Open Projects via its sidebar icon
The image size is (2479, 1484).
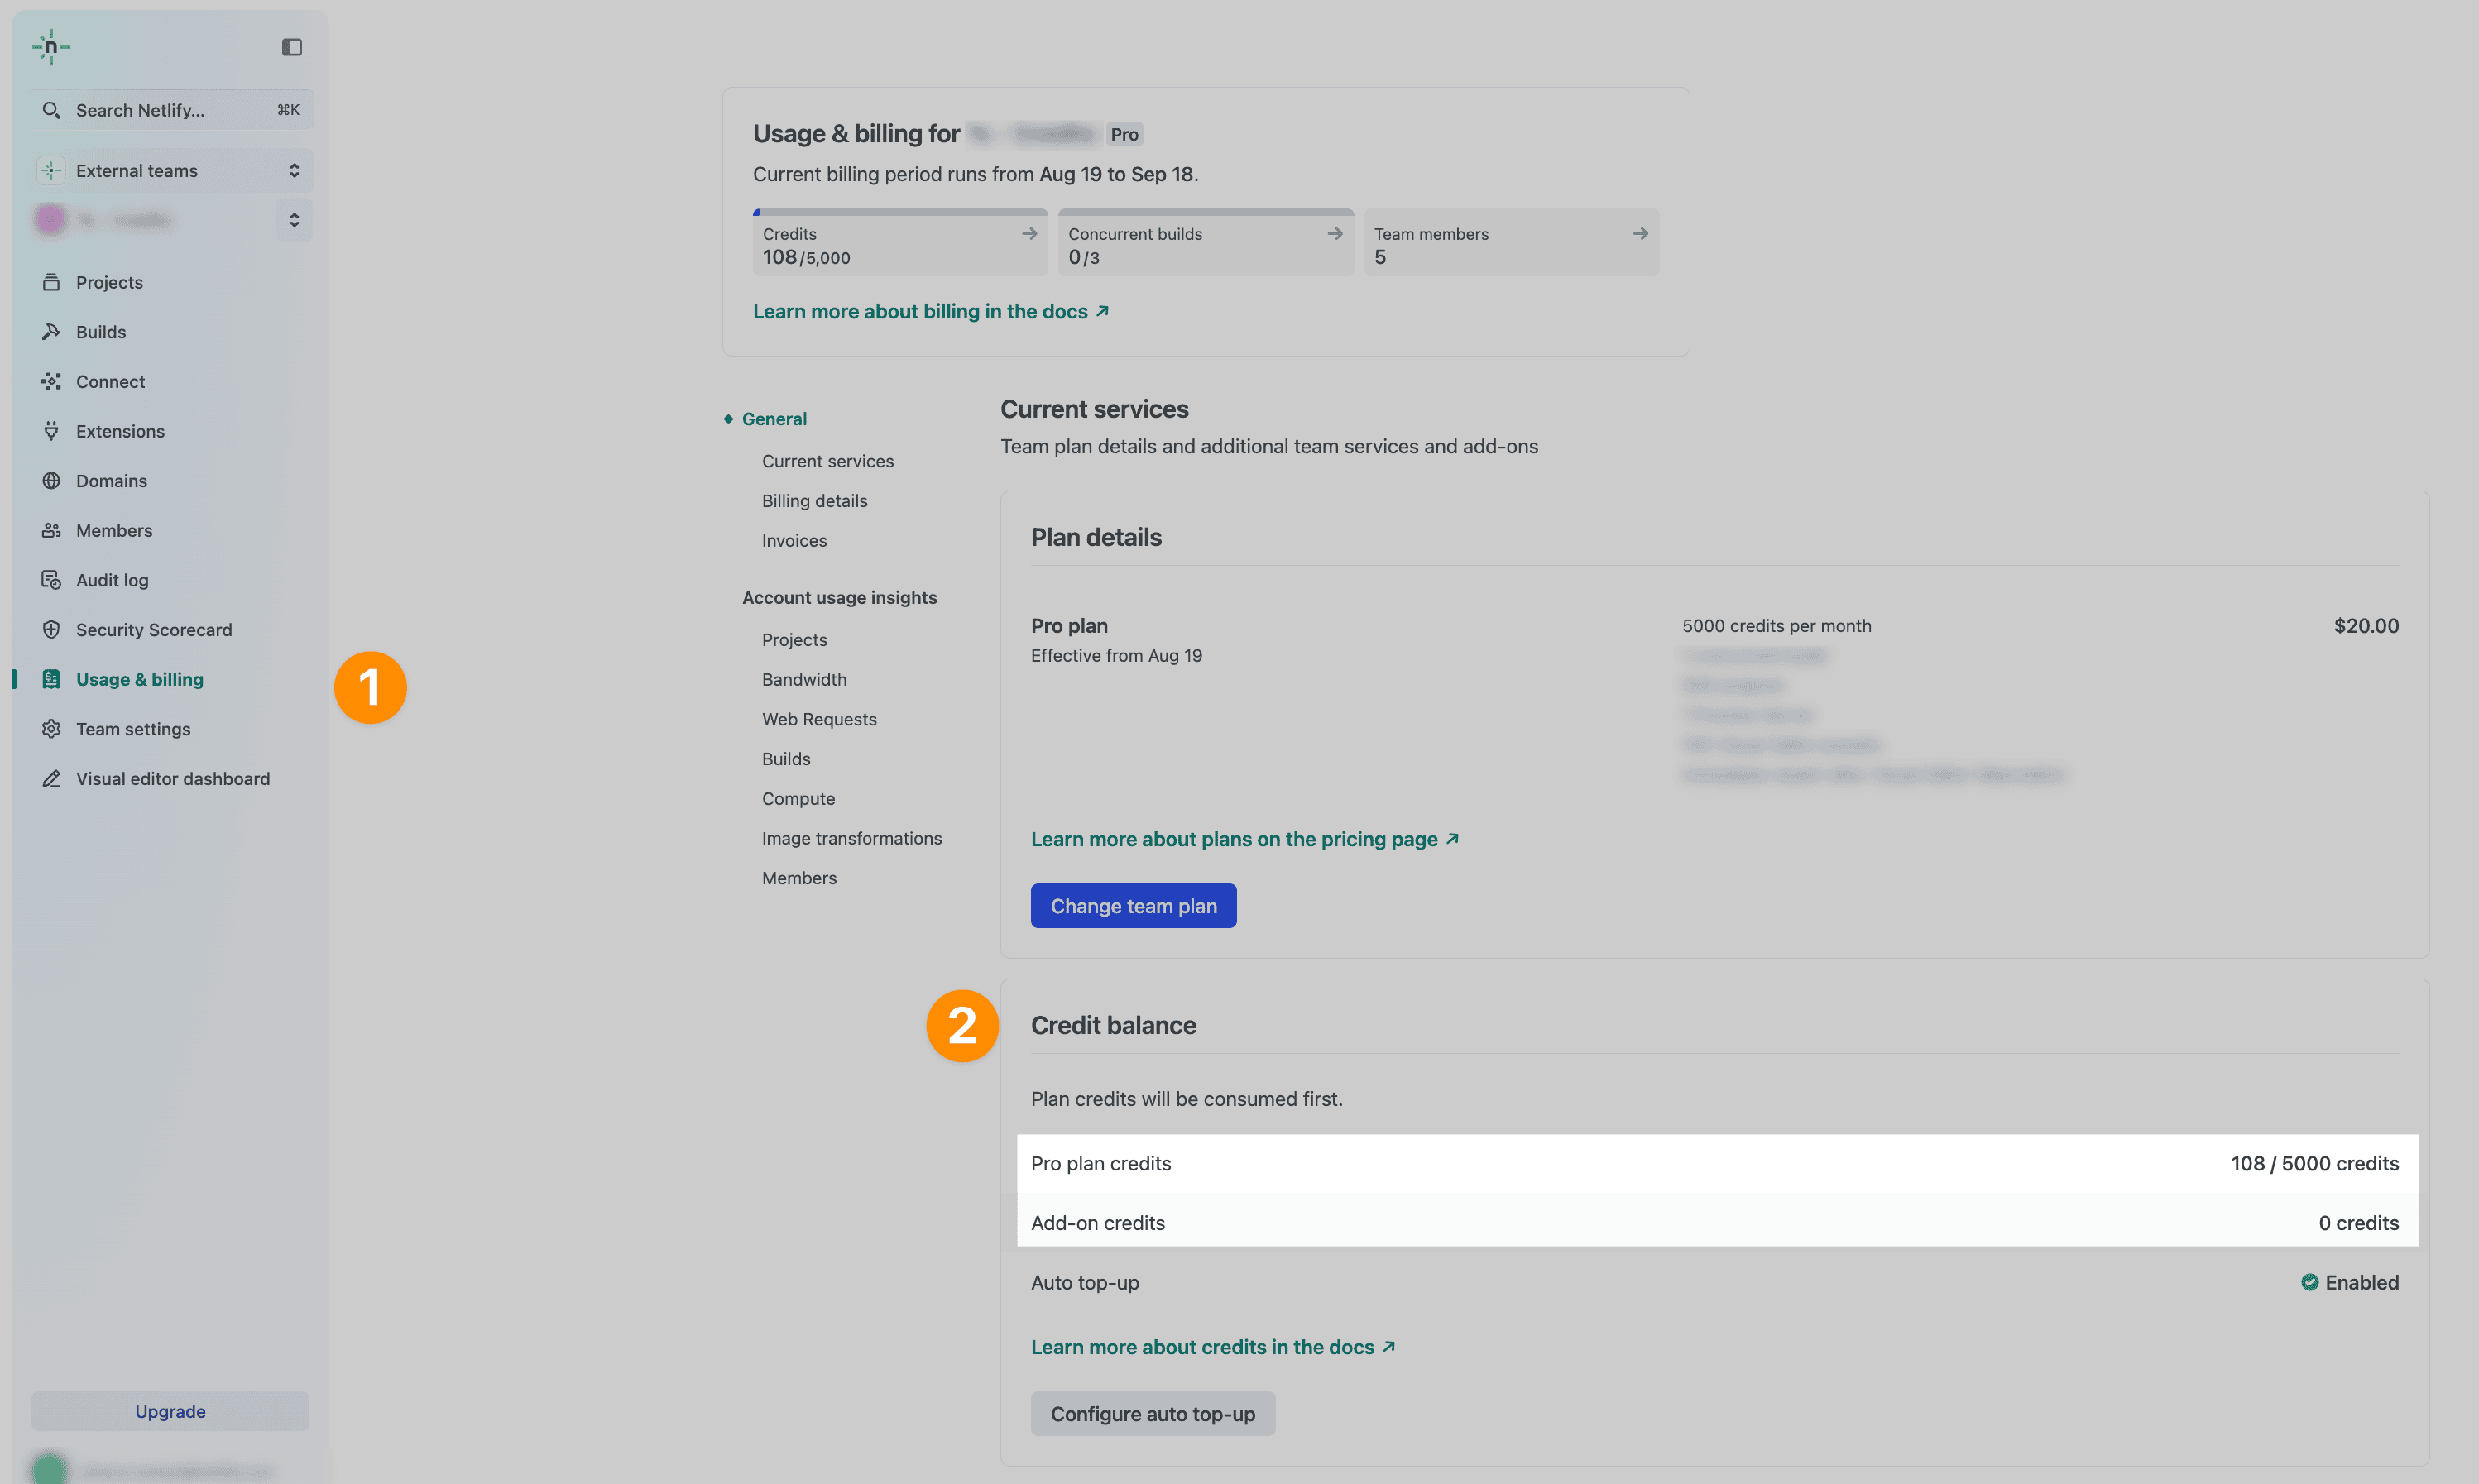click(x=51, y=282)
